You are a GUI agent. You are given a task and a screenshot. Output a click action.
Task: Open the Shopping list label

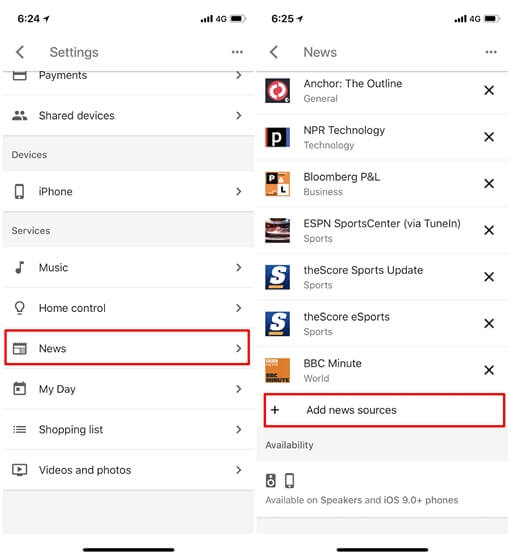pyautogui.click(x=71, y=429)
